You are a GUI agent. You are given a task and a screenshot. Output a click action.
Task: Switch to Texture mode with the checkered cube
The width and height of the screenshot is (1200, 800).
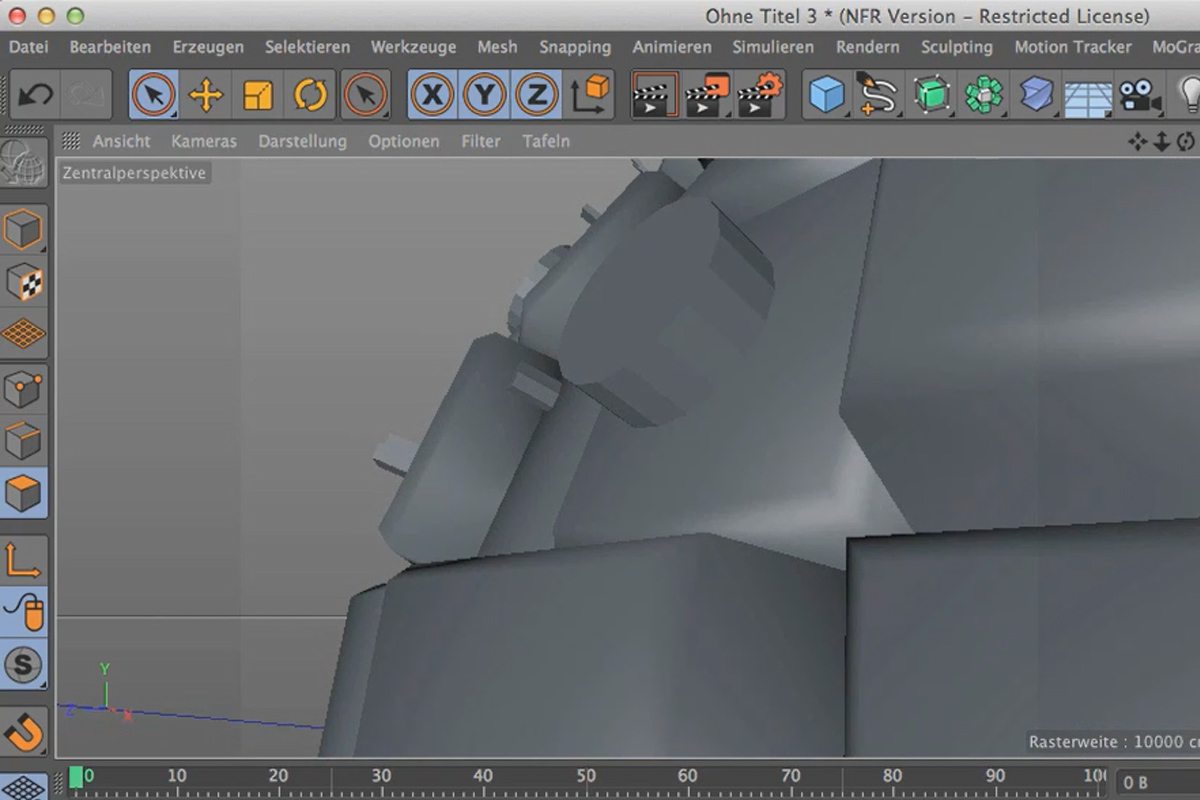coord(23,282)
